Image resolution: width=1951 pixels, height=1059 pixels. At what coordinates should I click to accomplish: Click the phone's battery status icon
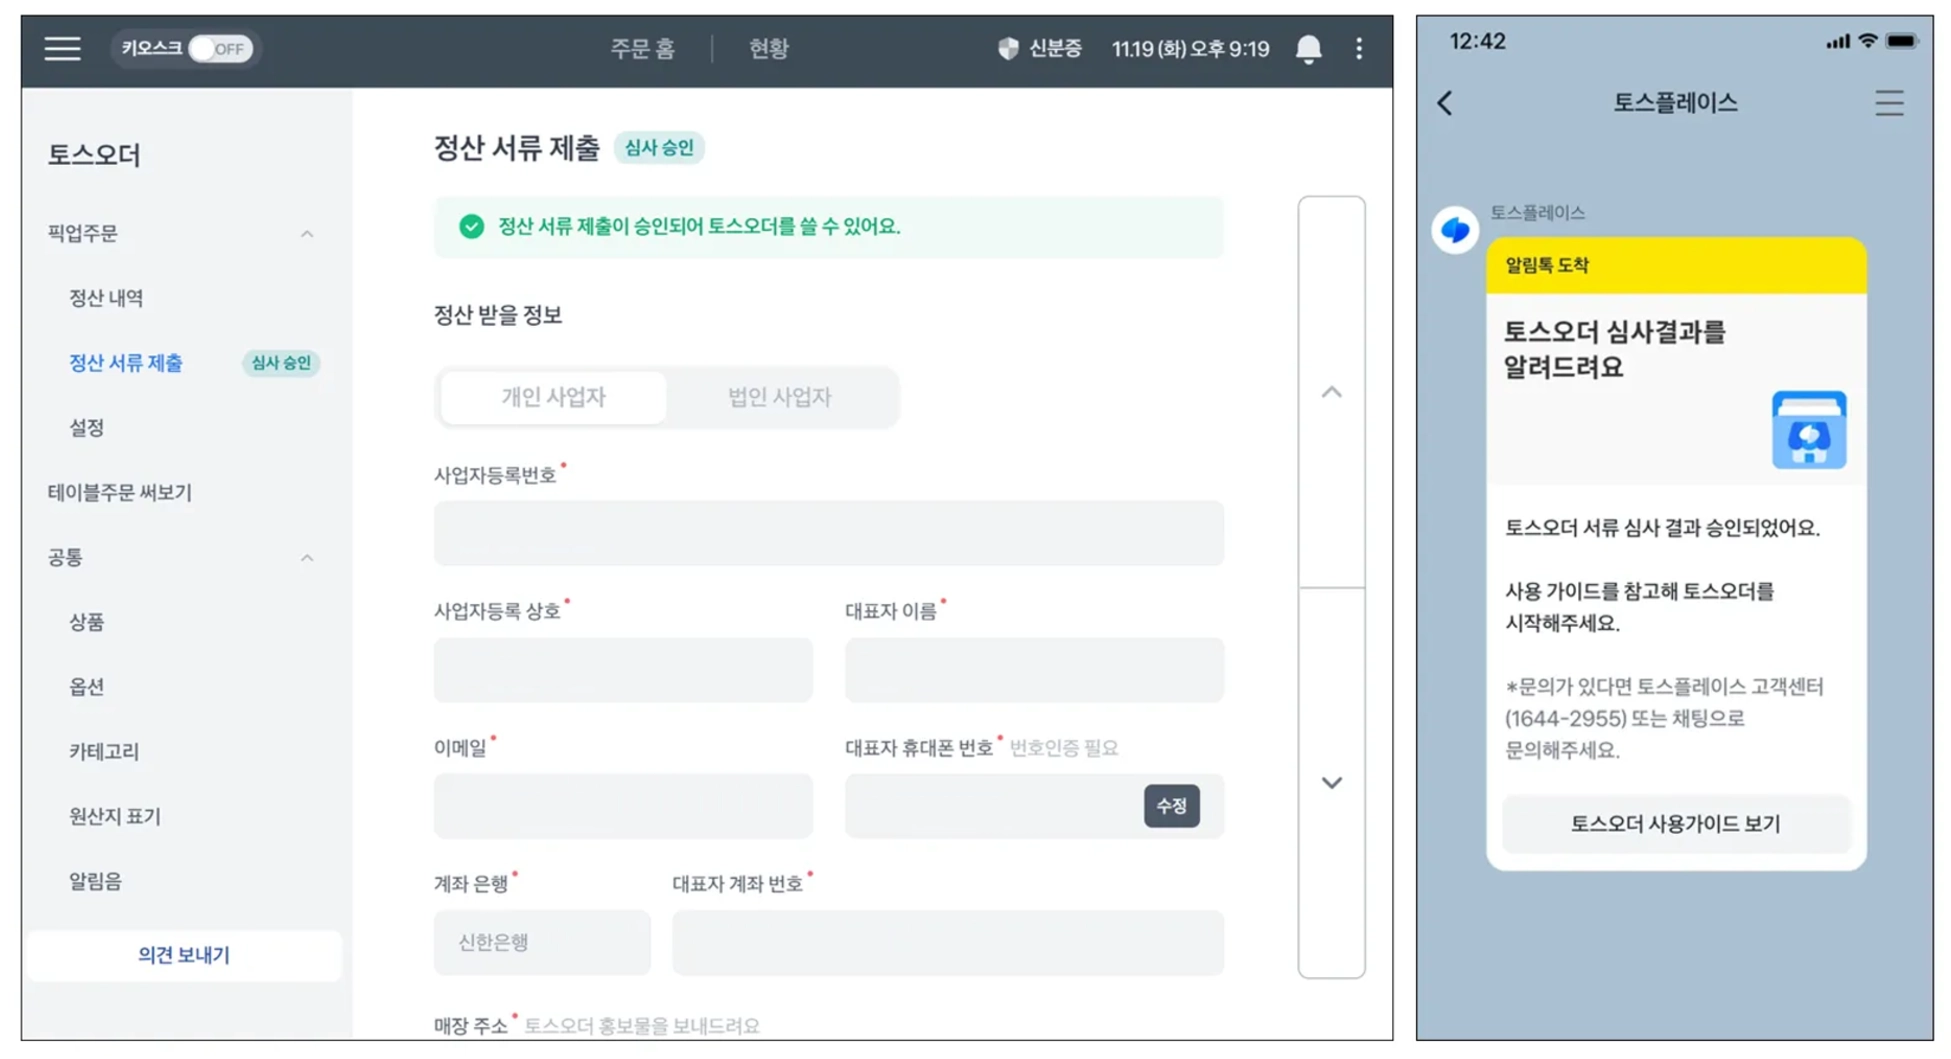tap(1901, 41)
